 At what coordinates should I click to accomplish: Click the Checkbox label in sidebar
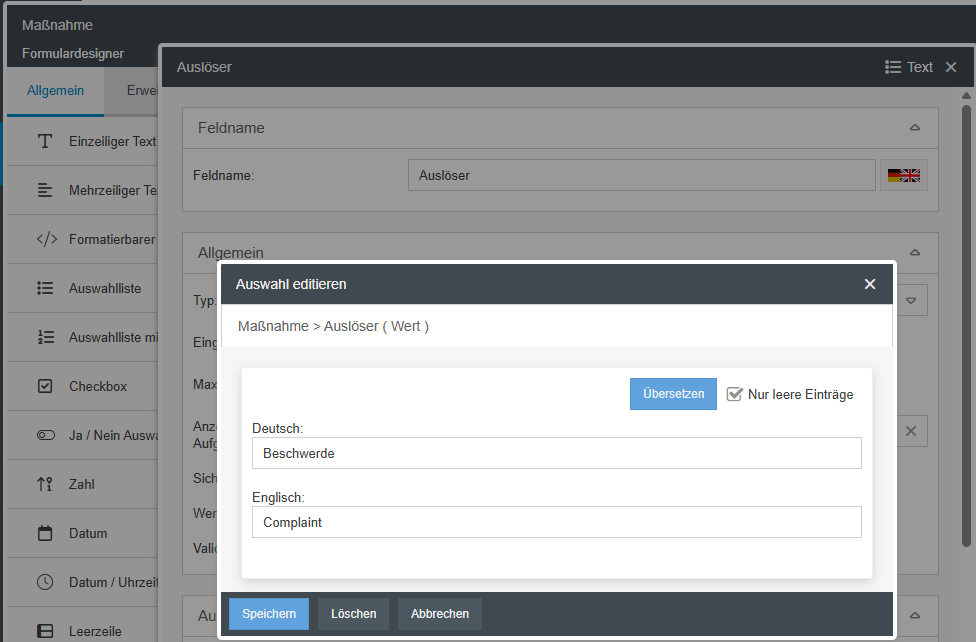98,387
